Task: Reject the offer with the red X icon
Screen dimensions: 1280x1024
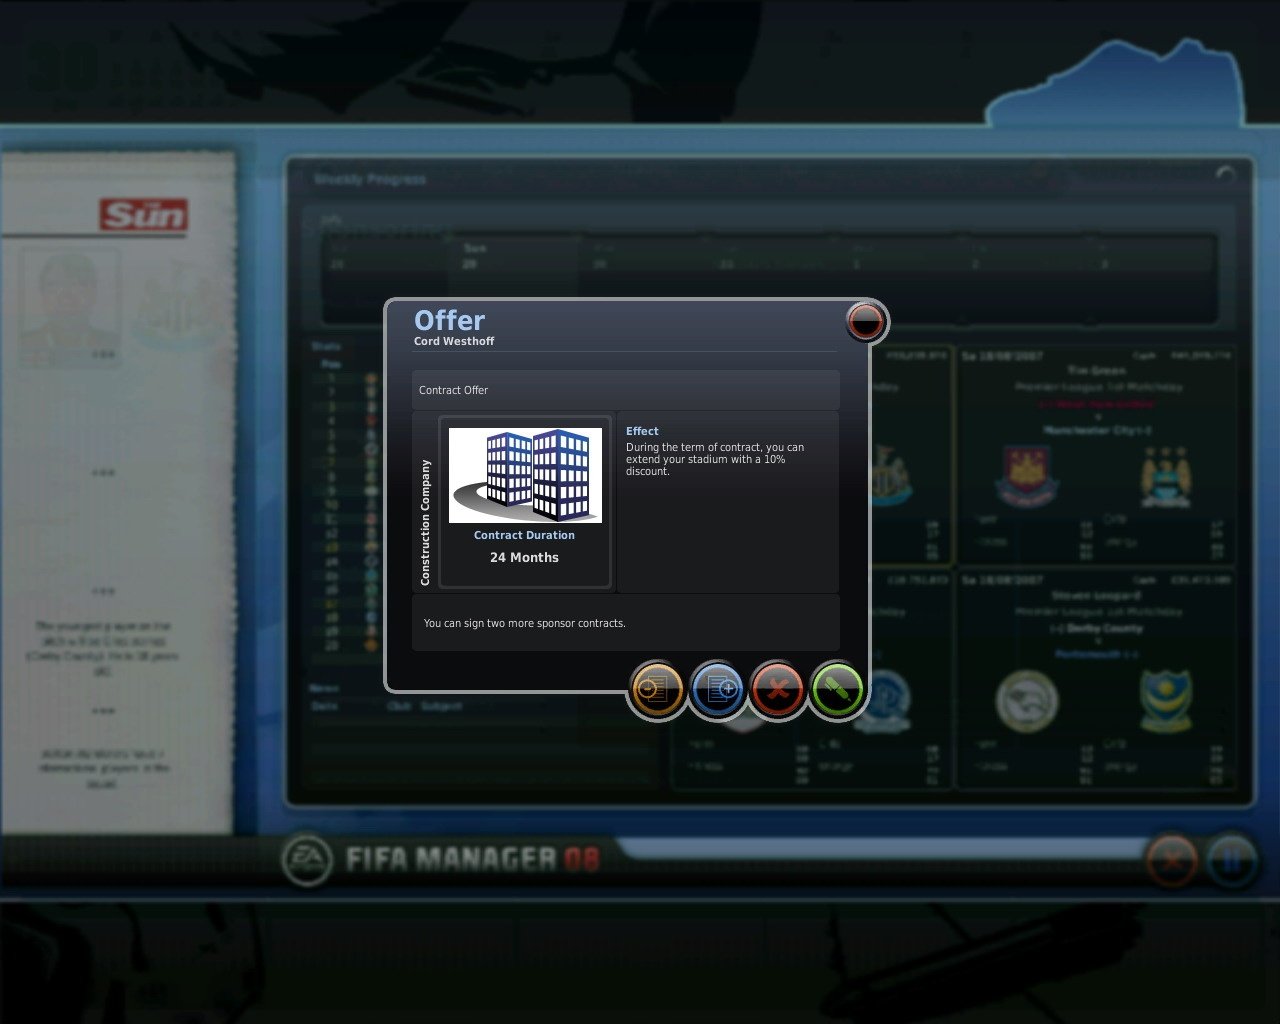Action: (x=777, y=689)
